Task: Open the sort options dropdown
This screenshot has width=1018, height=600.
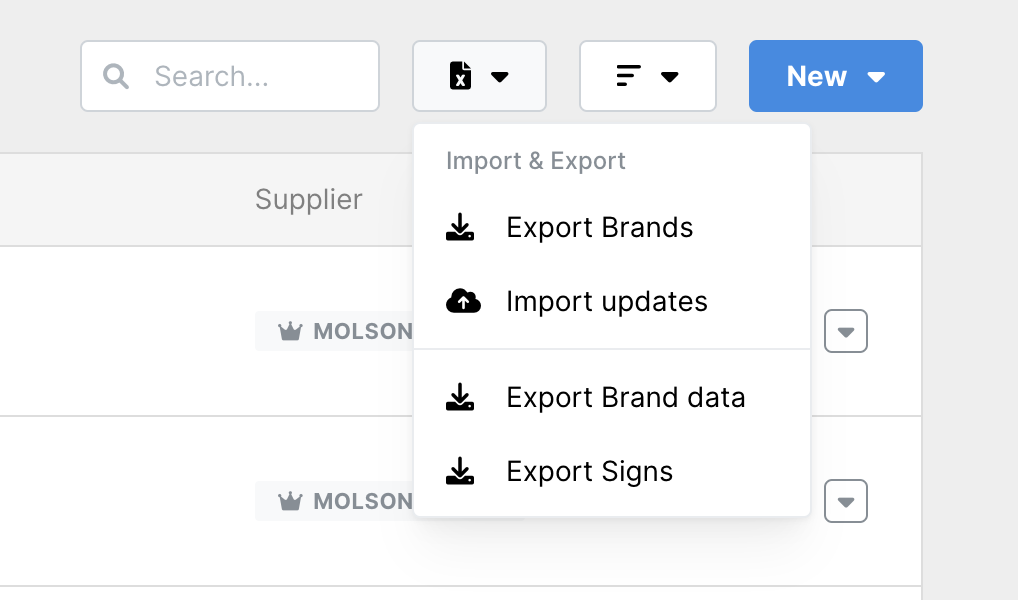Action: coord(648,76)
